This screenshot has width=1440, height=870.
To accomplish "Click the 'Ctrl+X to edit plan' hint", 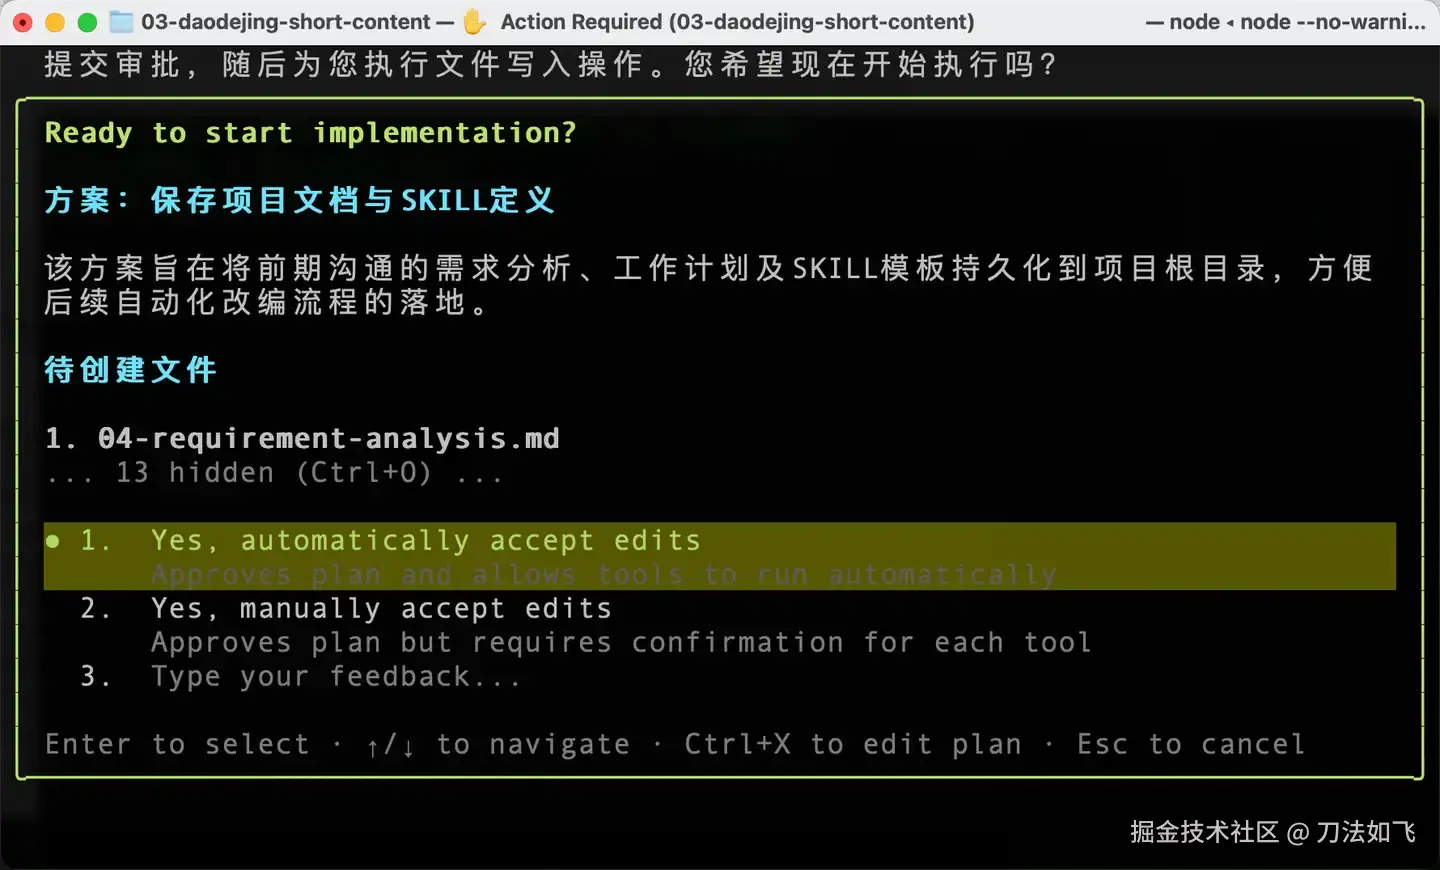I will [x=853, y=745].
